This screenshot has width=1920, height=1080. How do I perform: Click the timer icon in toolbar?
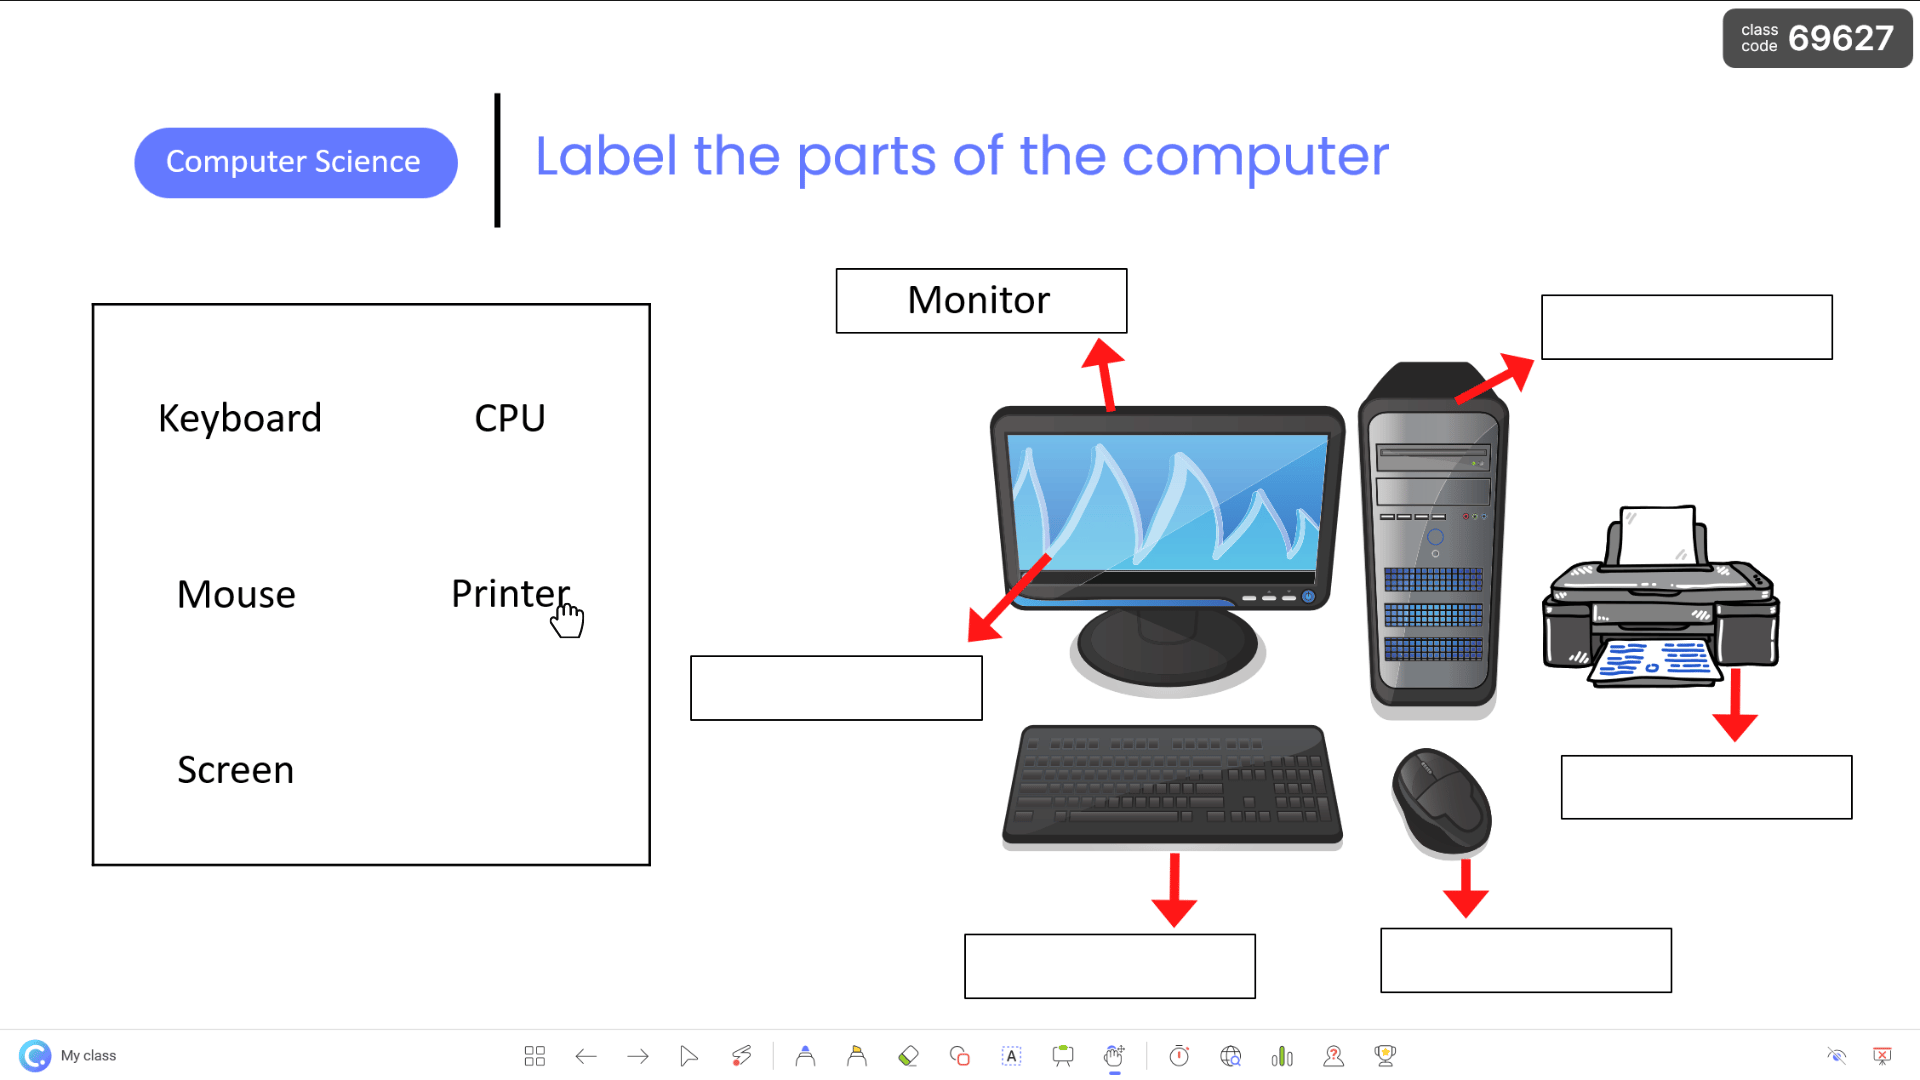click(1179, 1055)
